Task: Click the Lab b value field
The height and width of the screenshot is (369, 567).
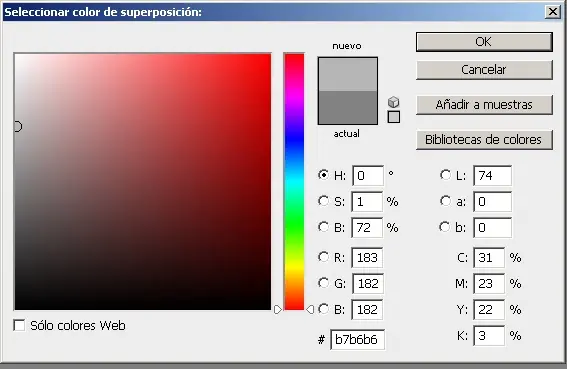Action: [492, 228]
